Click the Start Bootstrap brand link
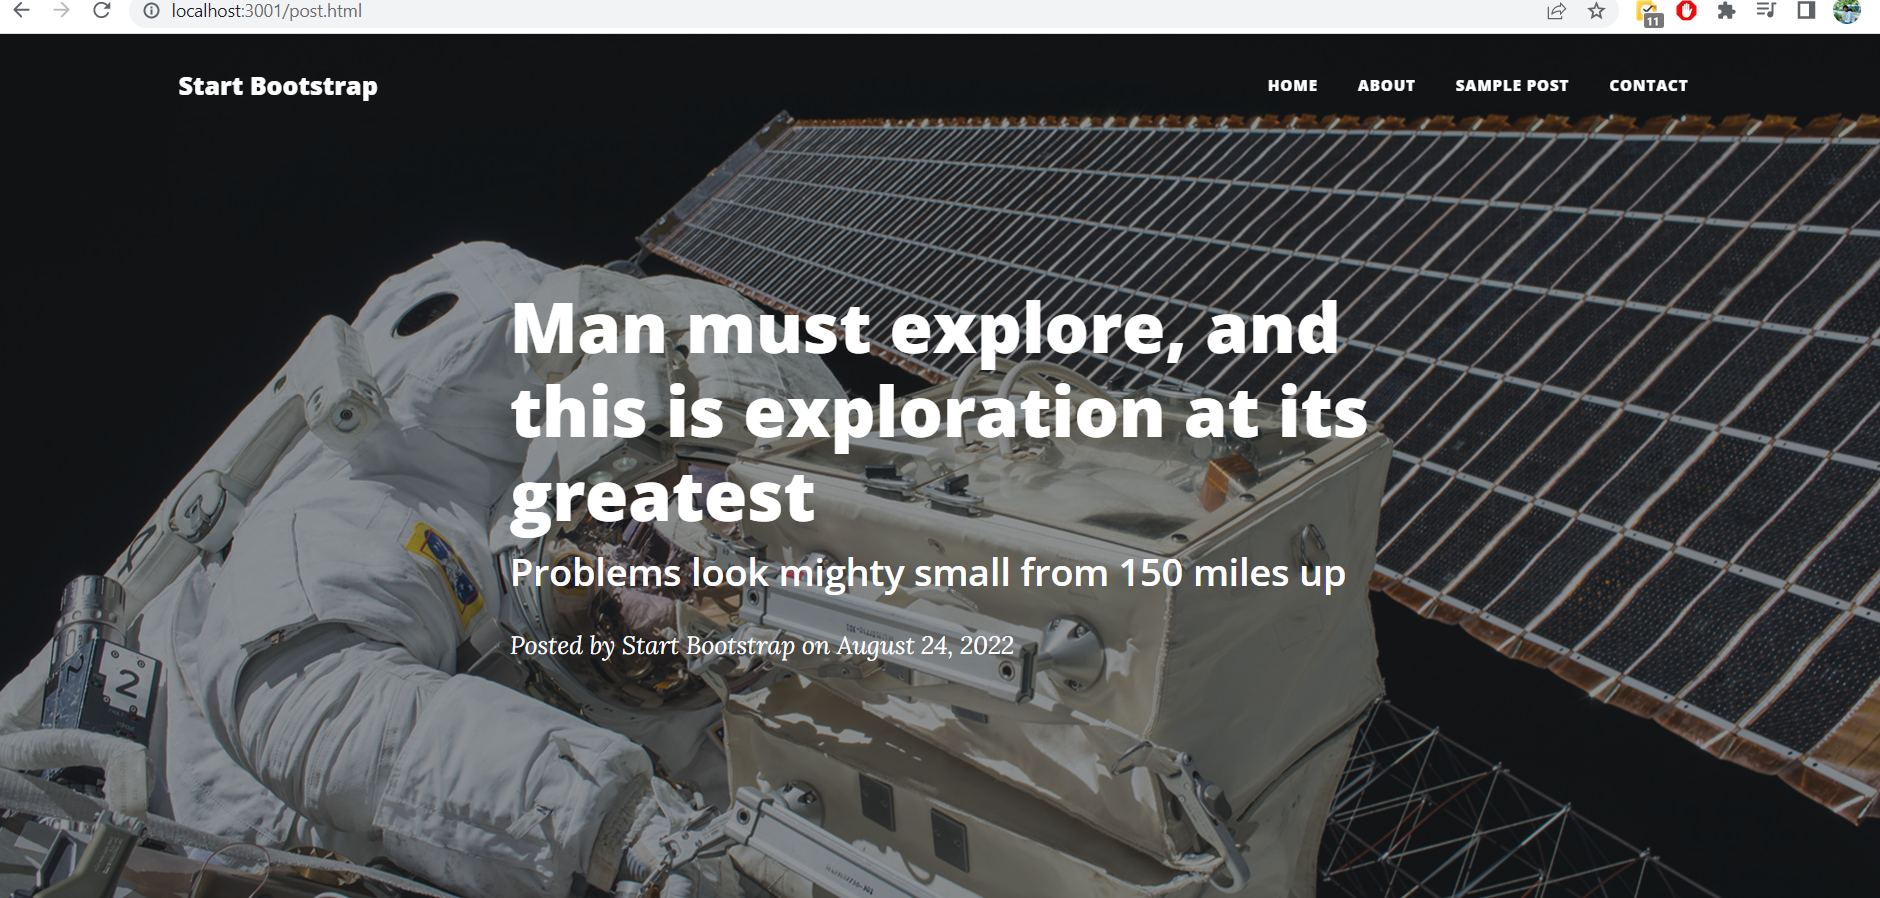Image resolution: width=1880 pixels, height=898 pixels. pyautogui.click(x=278, y=87)
